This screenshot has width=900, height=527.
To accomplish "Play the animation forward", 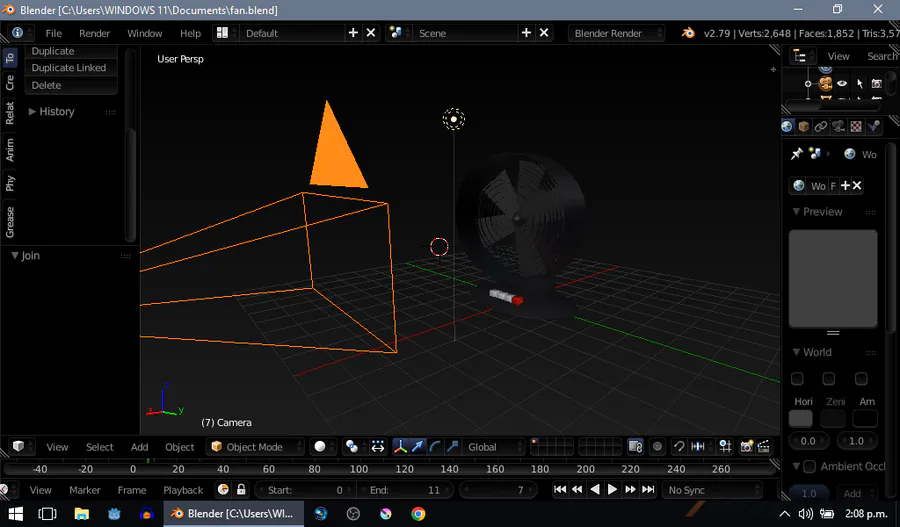I will (x=612, y=489).
